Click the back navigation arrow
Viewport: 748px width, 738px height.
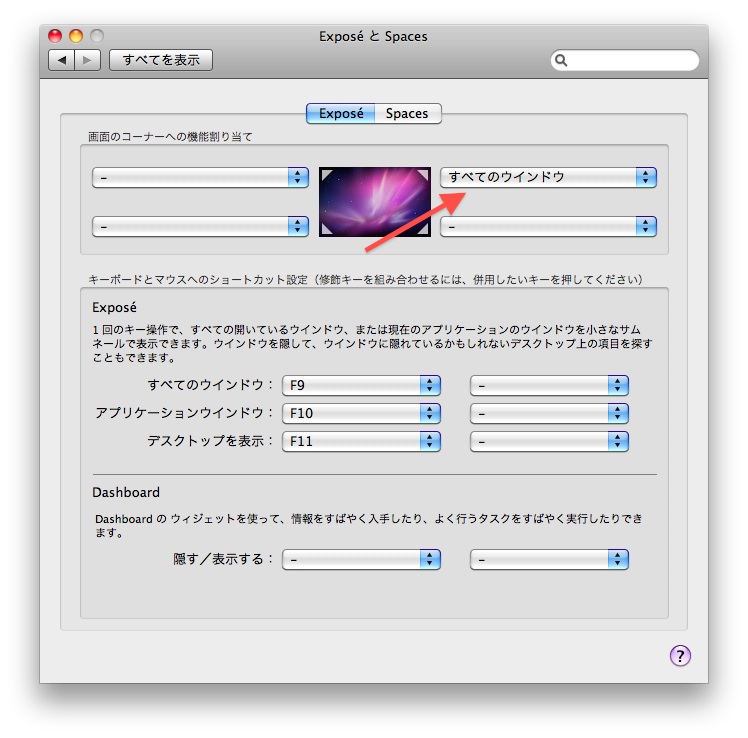coord(62,60)
